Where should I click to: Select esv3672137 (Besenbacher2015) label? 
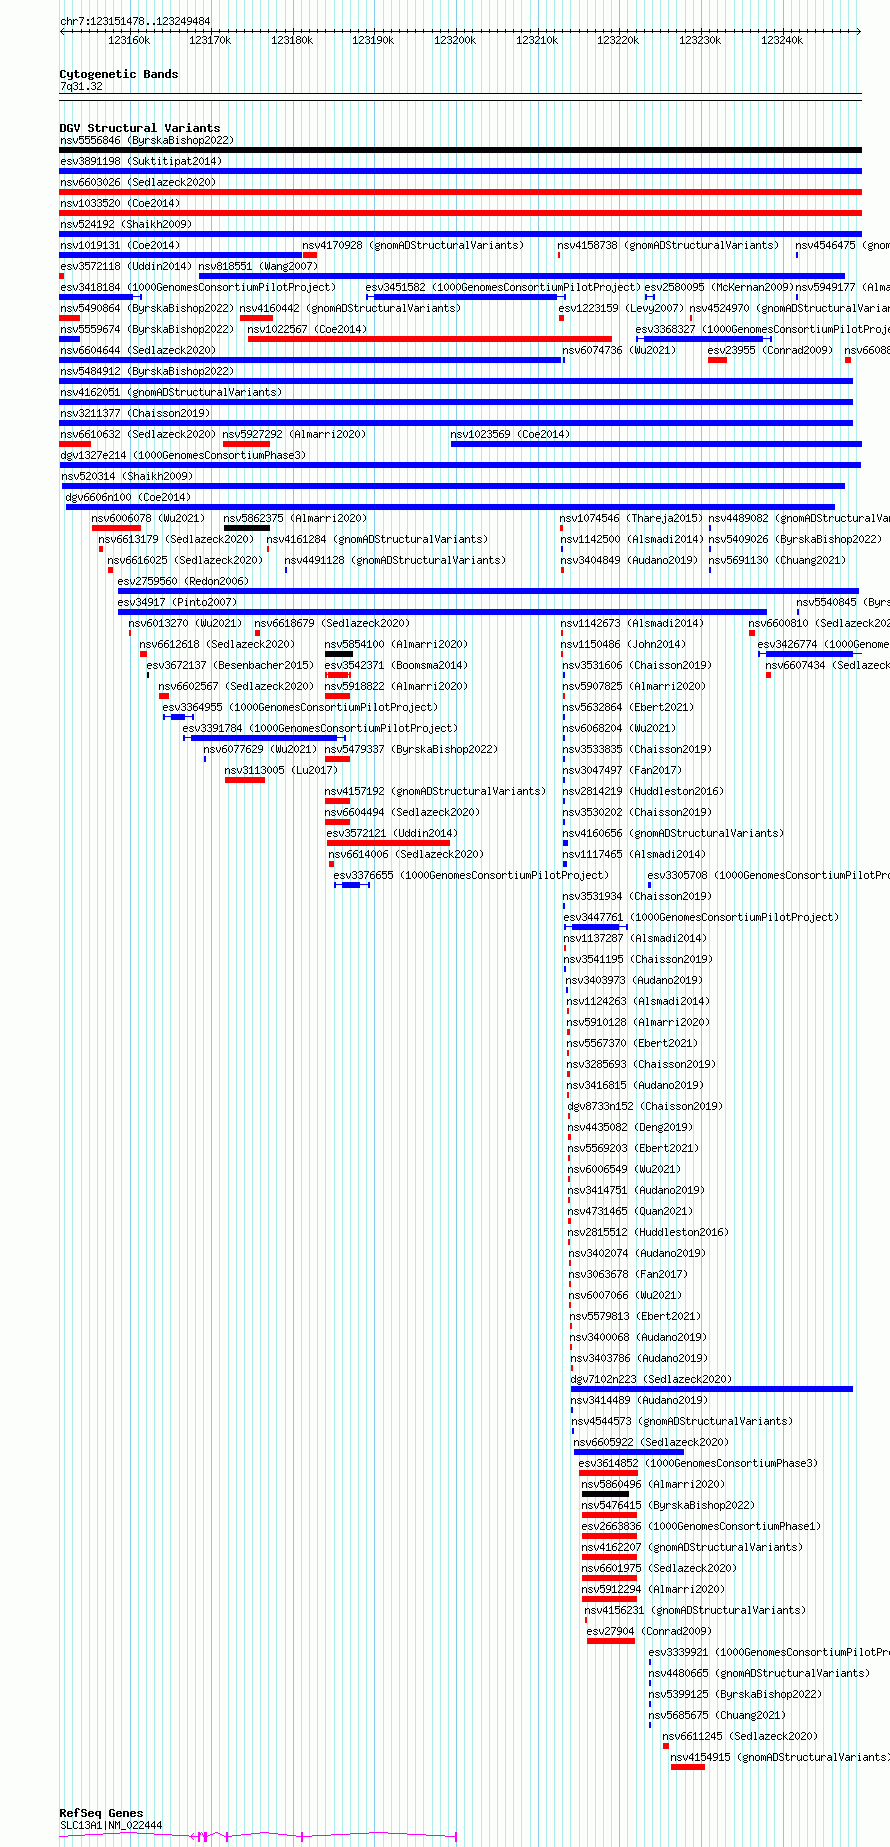pyautogui.click(x=230, y=665)
